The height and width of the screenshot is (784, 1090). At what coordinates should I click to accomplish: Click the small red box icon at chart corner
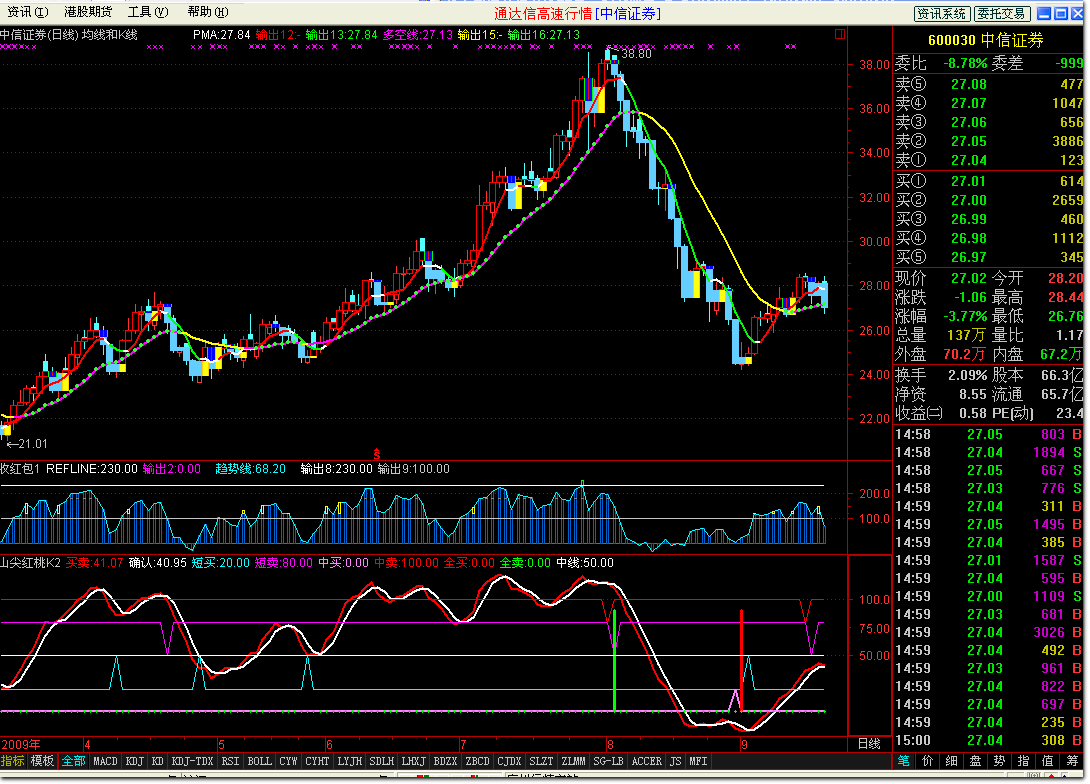(840, 34)
